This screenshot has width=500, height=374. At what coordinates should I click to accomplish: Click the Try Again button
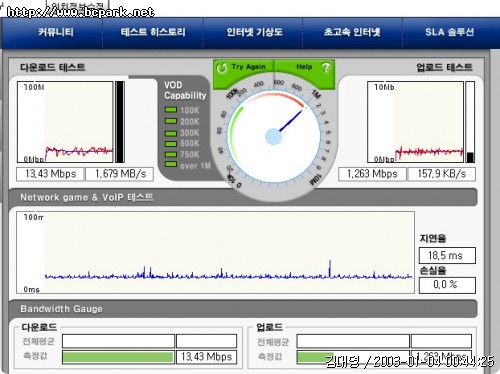244,67
